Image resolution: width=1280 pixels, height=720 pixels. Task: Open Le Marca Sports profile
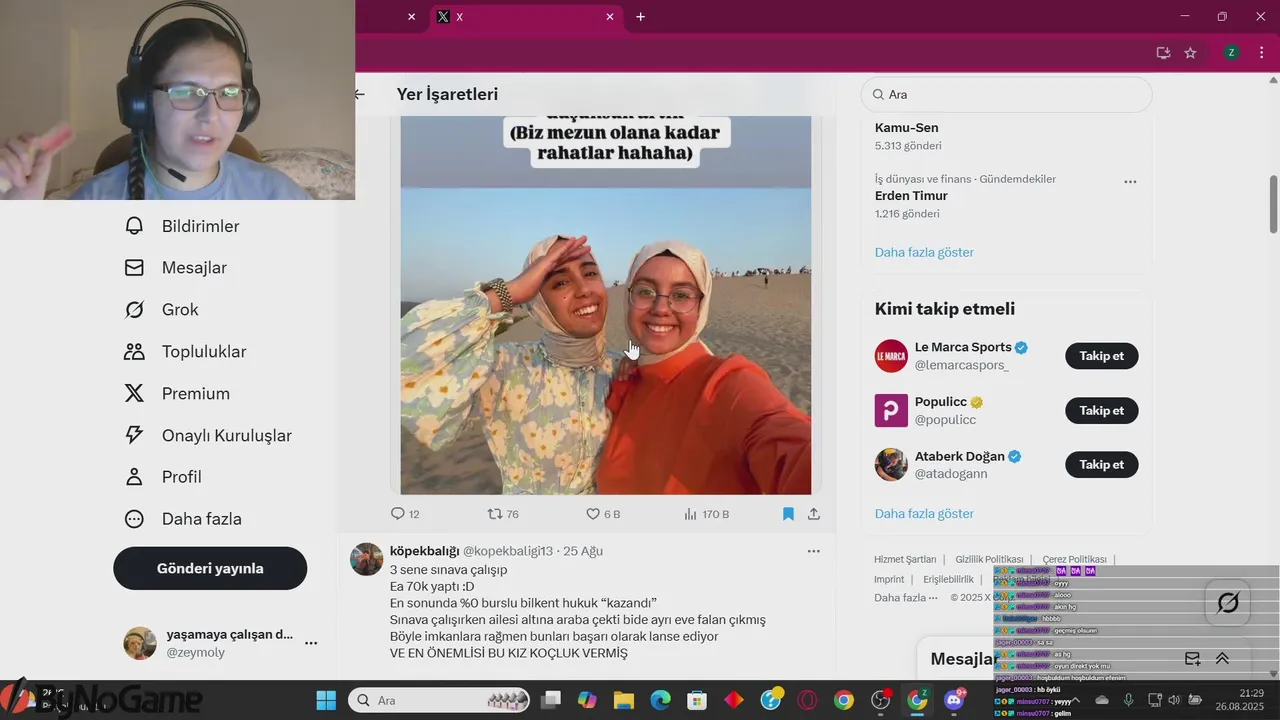pos(963,347)
